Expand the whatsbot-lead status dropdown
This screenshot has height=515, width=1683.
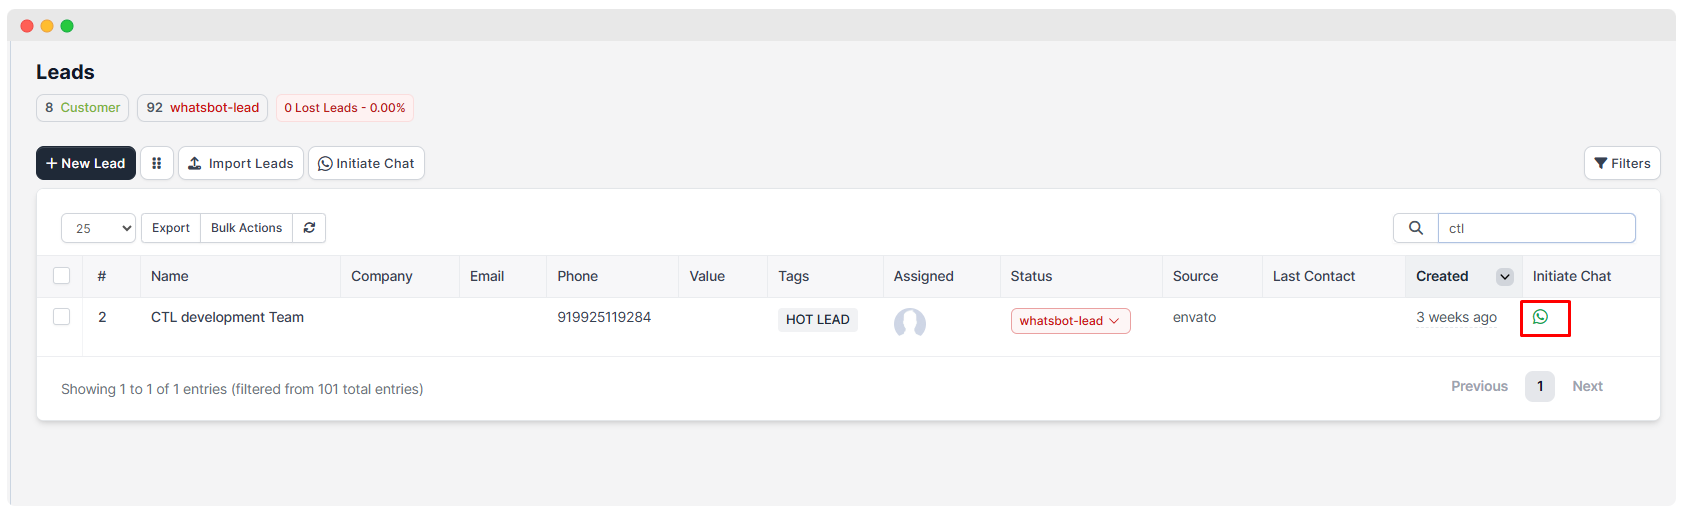point(1070,321)
